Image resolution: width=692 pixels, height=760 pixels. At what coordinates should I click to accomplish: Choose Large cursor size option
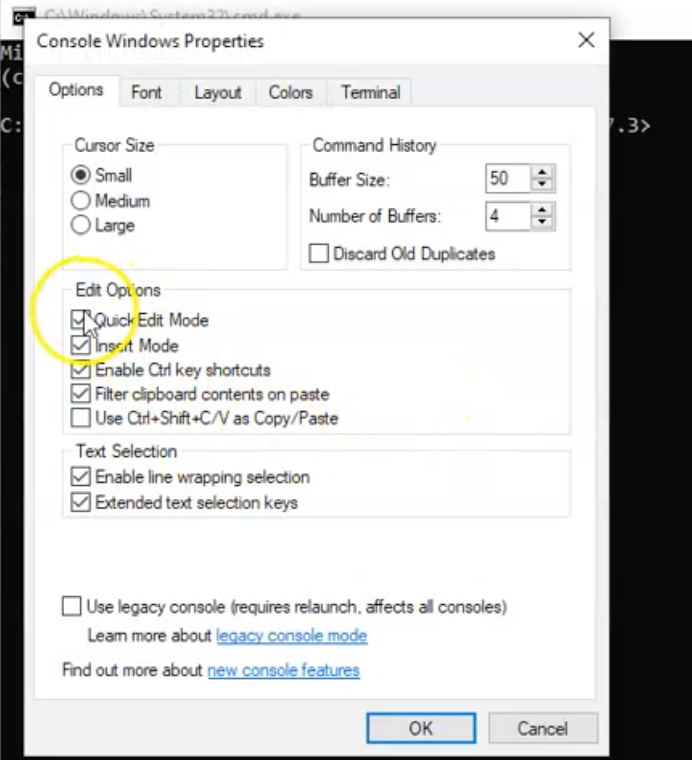point(81,226)
